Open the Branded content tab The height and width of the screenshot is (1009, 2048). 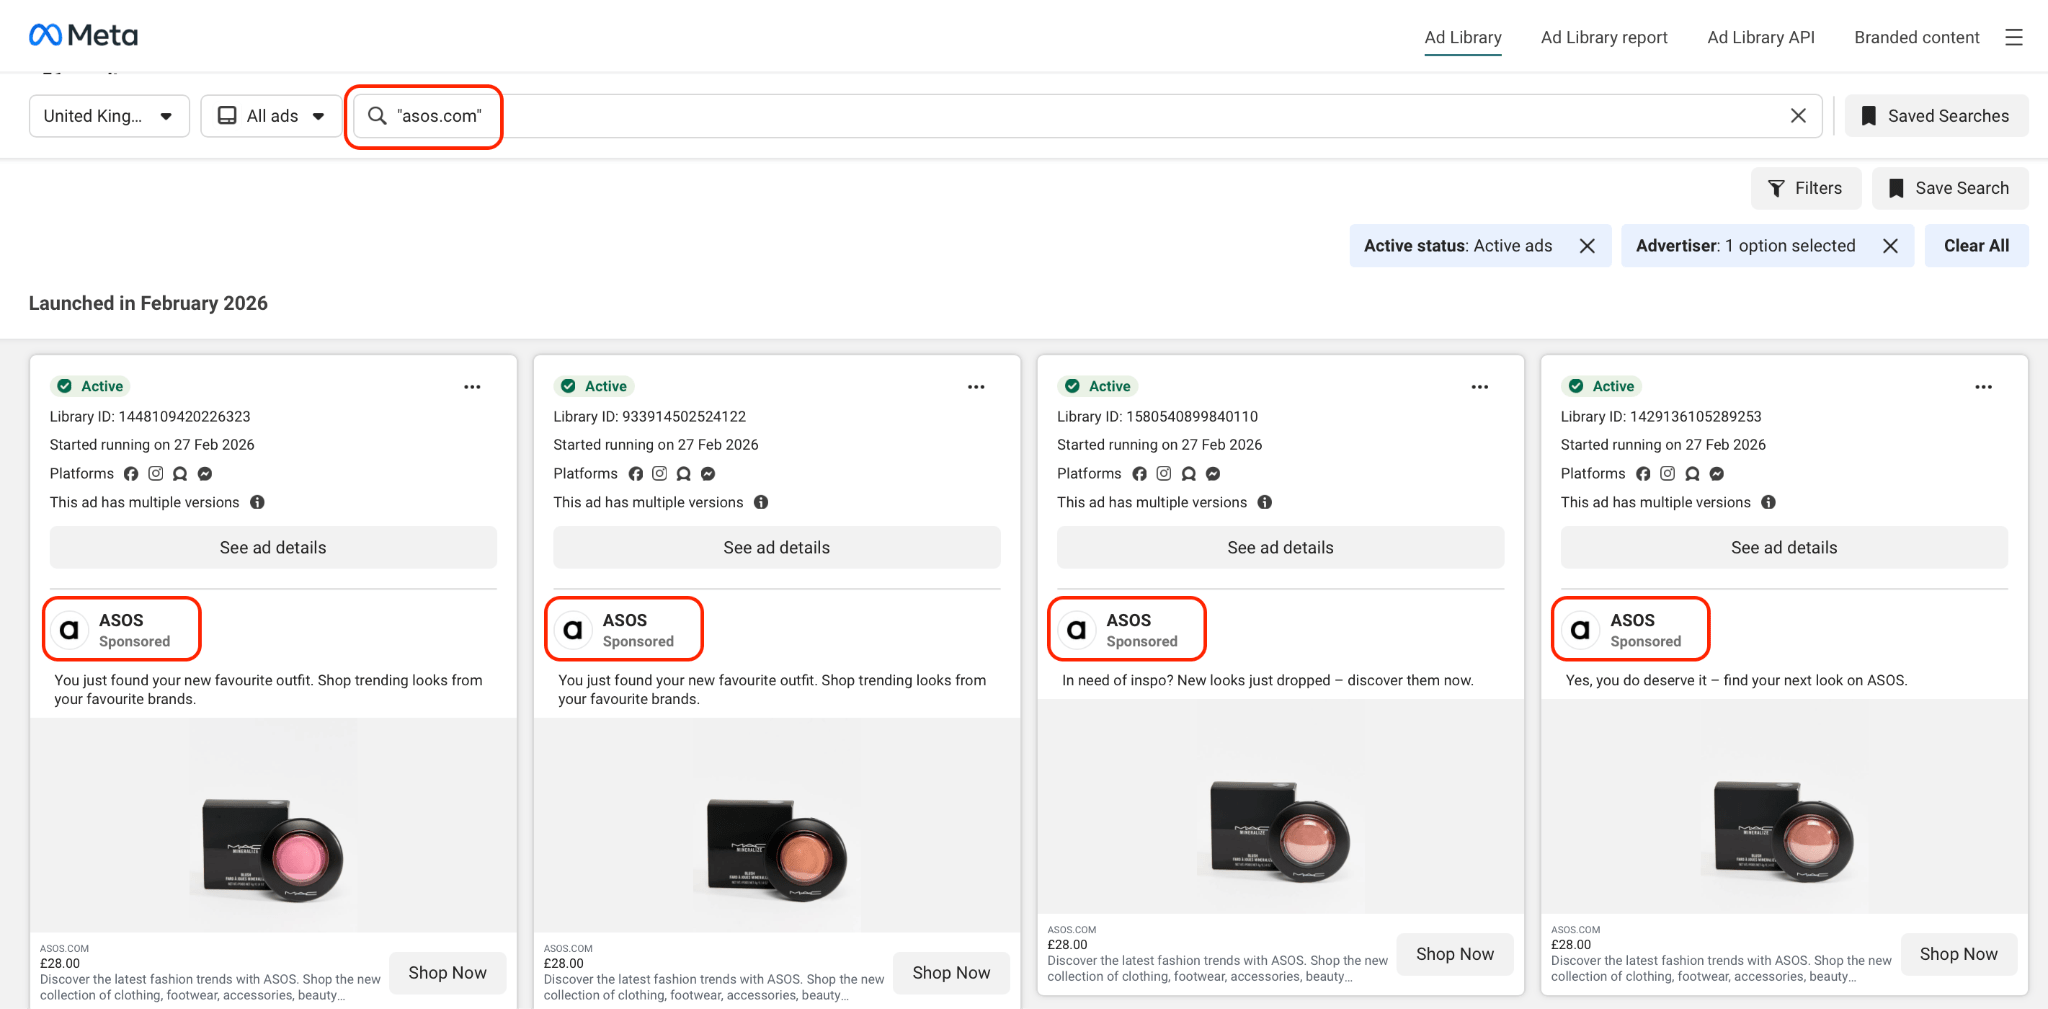tap(1917, 38)
